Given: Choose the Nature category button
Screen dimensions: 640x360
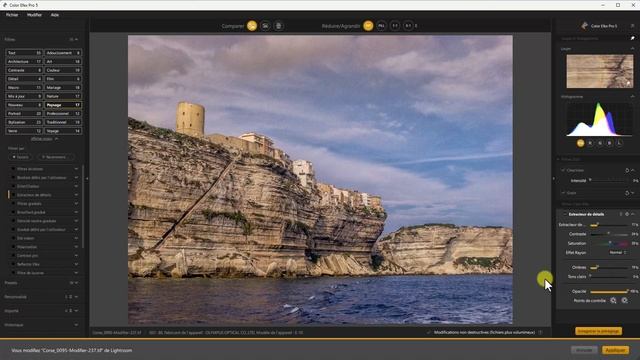Looking at the screenshot, I should (63, 96).
